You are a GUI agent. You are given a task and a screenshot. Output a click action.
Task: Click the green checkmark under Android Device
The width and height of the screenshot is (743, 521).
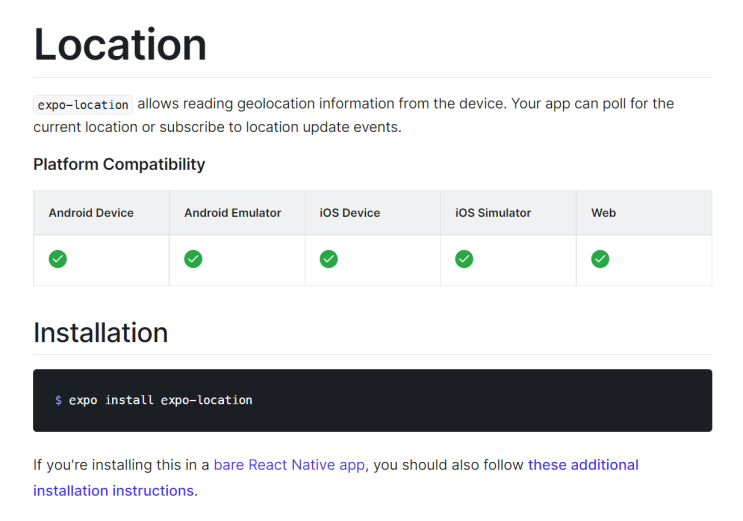(58, 259)
